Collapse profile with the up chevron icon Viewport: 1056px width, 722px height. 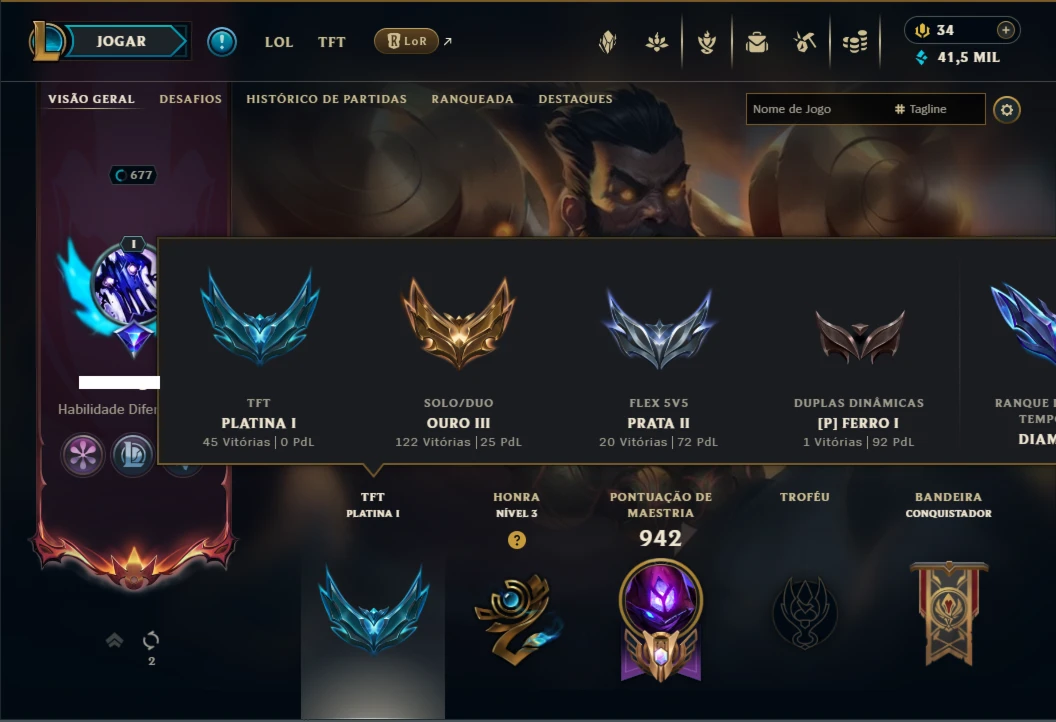(114, 640)
